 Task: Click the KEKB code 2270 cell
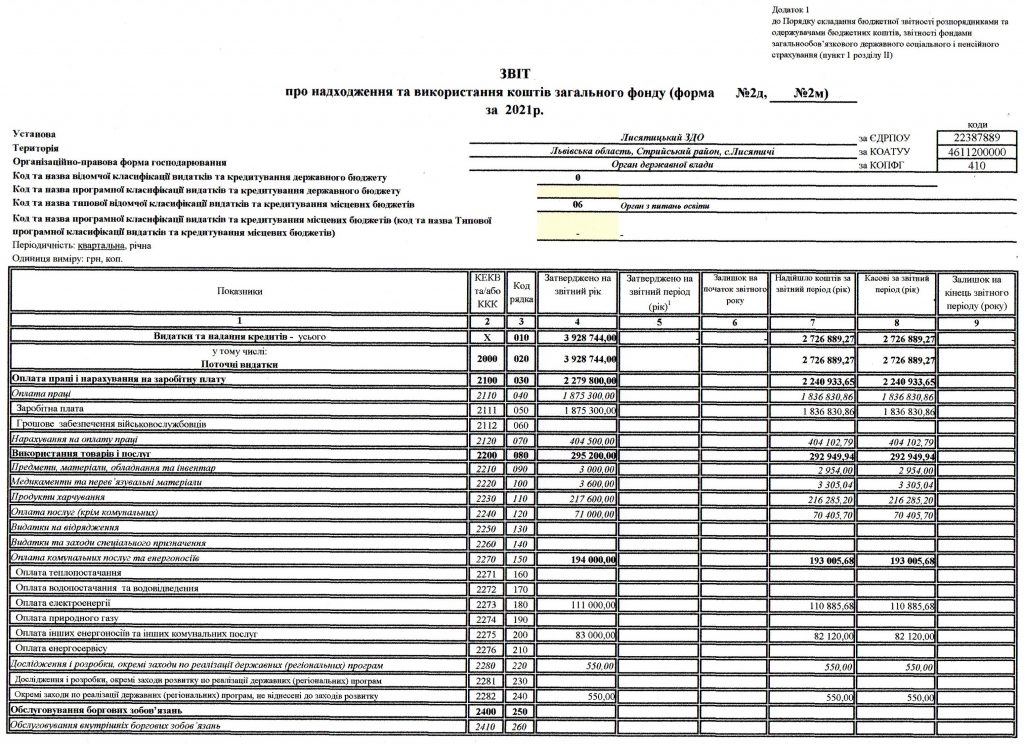tap(487, 562)
